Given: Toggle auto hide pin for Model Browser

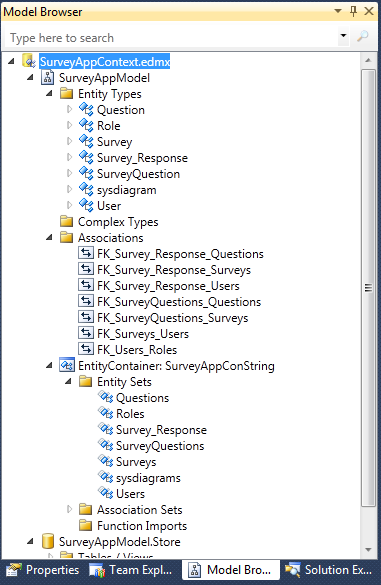Looking at the screenshot, I should coord(353,11).
